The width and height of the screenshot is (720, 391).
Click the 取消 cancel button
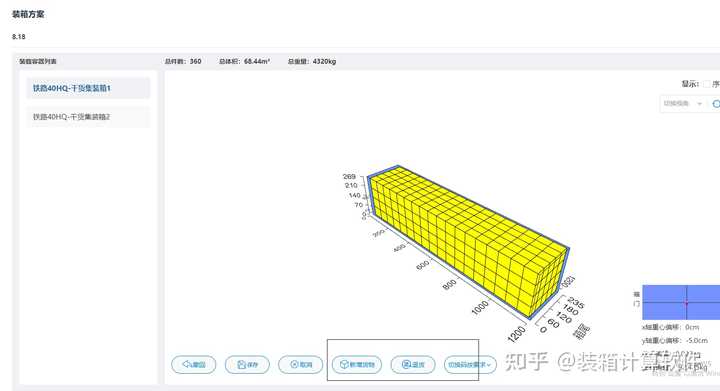point(301,364)
